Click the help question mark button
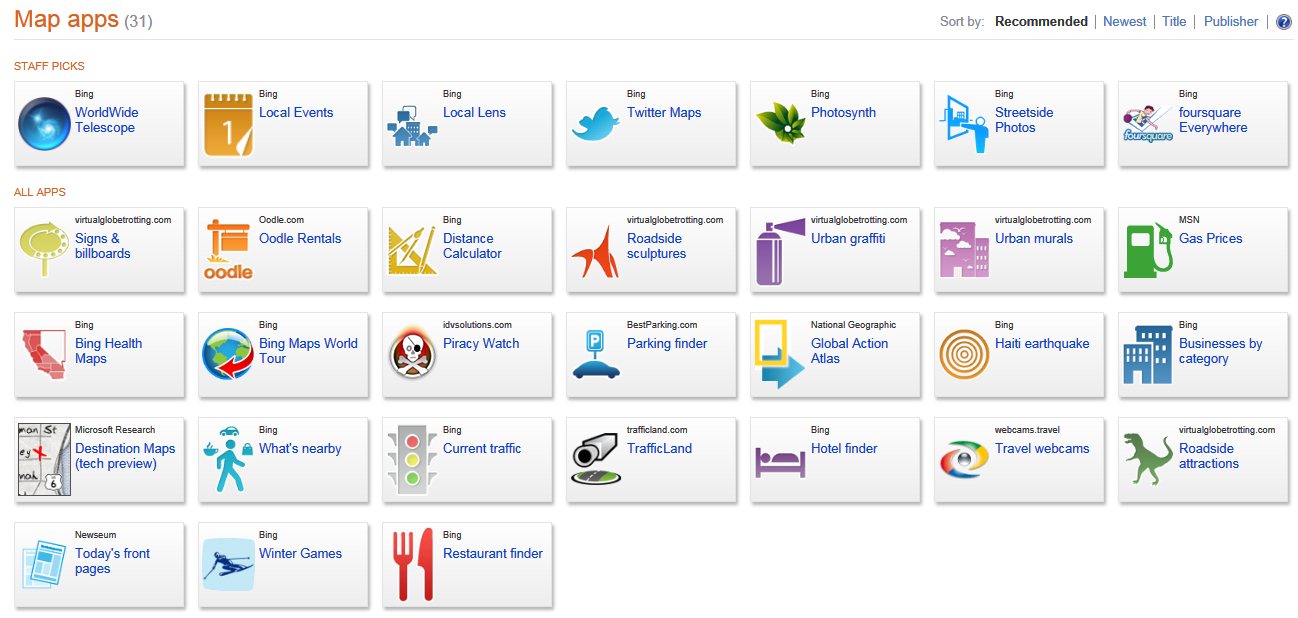The image size is (1298, 618). [x=1283, y=20]
